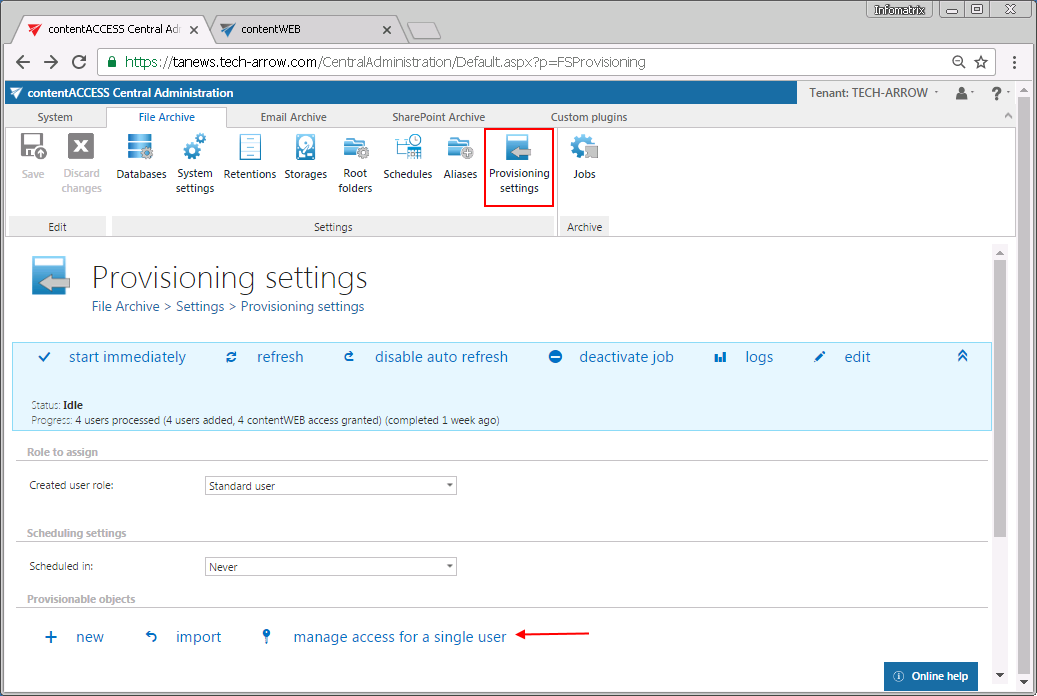Open the Scheduled in dropdown
Viewport: 1037px width, 696px height.
[330, 567]
